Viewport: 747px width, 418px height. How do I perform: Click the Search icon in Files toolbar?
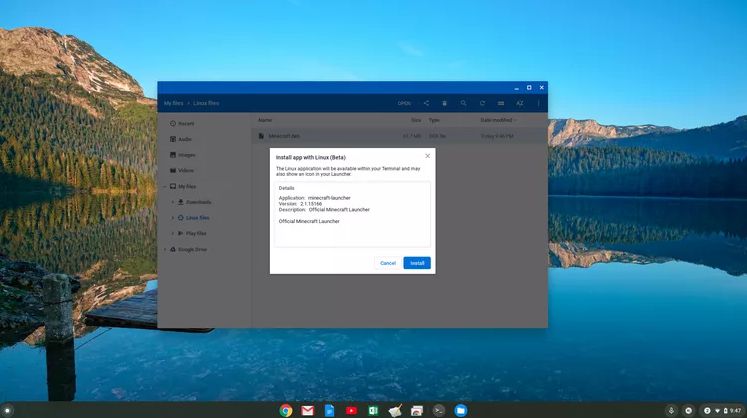click(463, 103)
